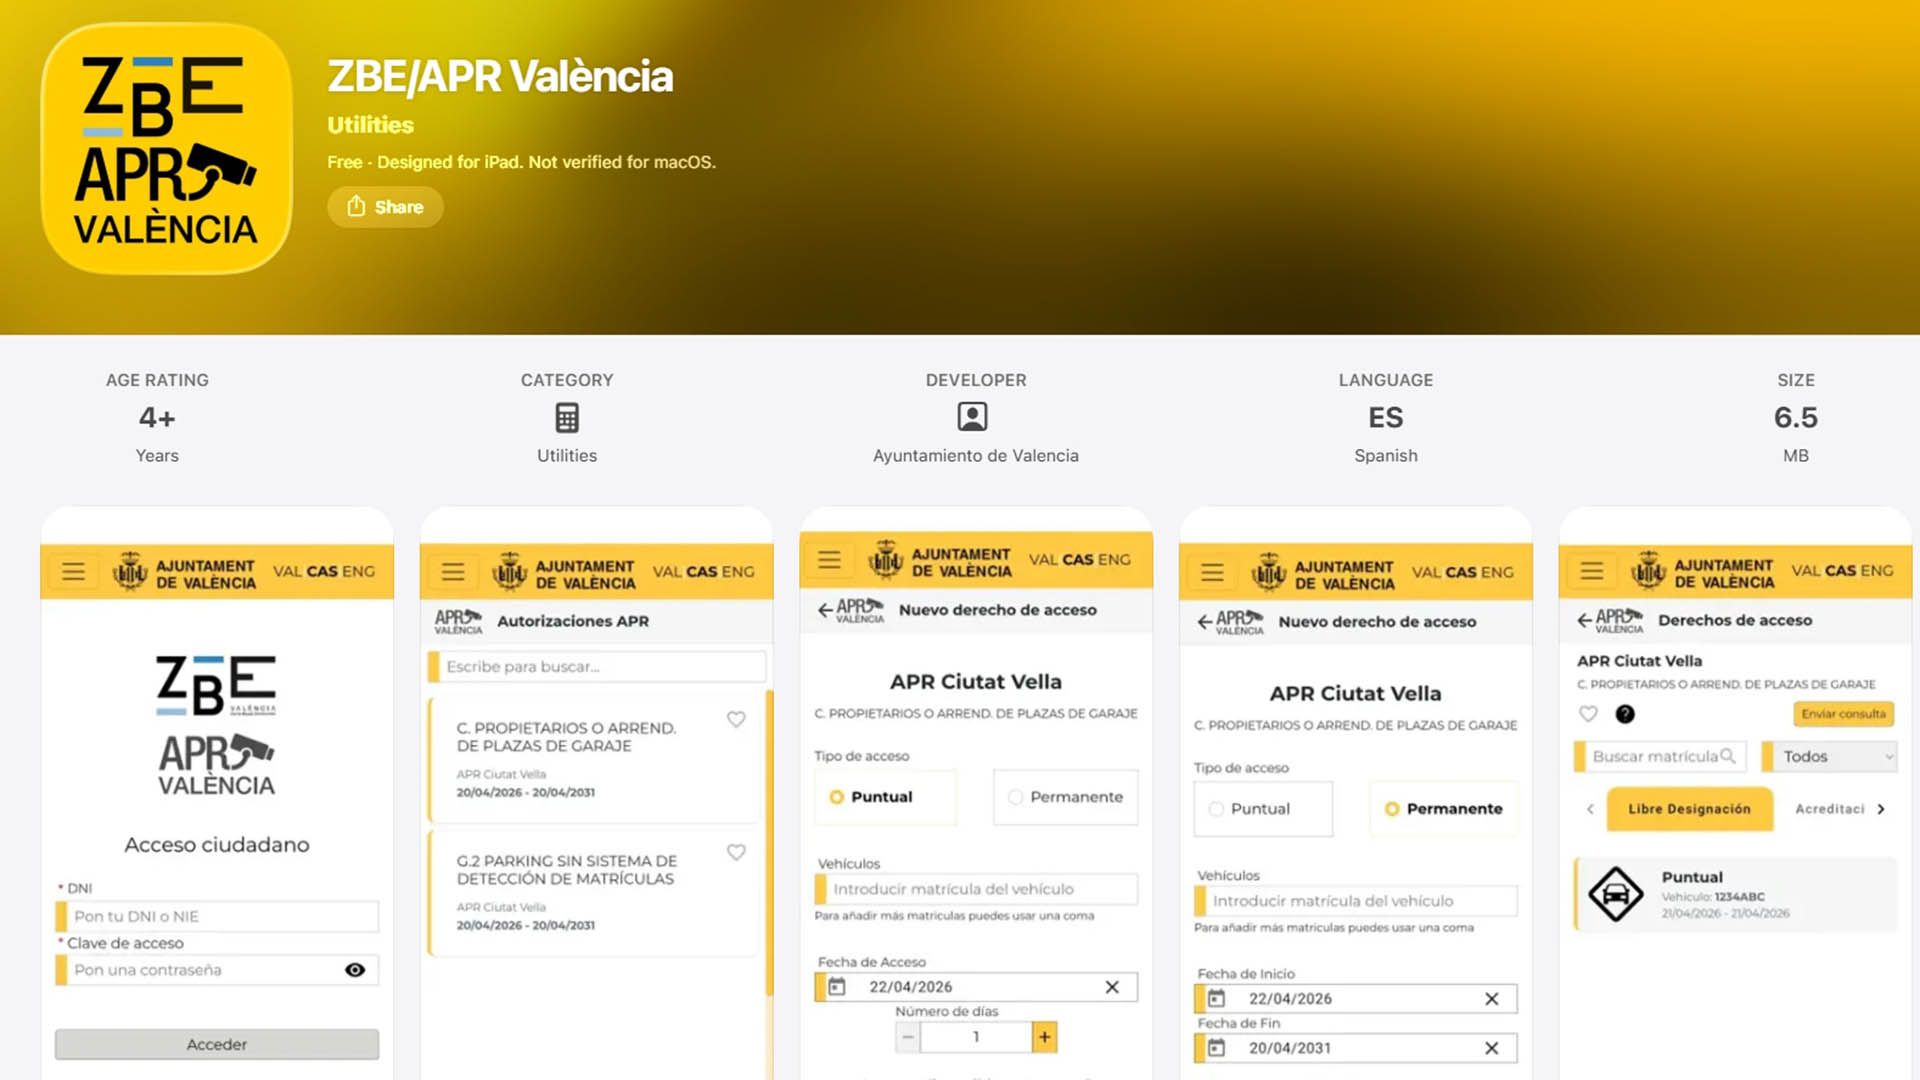The width and height of the screenshot is (1920, 1080).
Task: Increase Número de días with plus
Action: coord(1044,1037)
